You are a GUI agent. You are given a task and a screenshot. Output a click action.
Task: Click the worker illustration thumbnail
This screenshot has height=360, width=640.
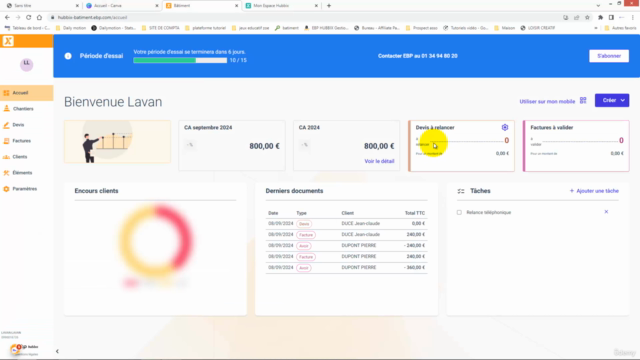point(117,142)
